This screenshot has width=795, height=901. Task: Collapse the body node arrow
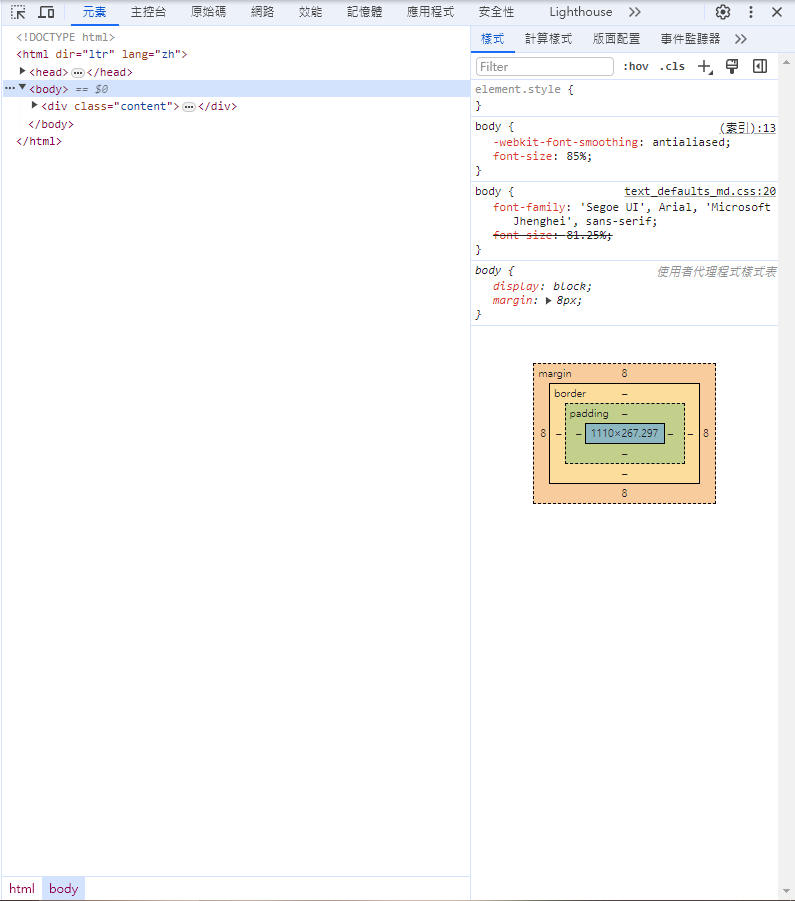pyautogui.click(x=22, y=87)
